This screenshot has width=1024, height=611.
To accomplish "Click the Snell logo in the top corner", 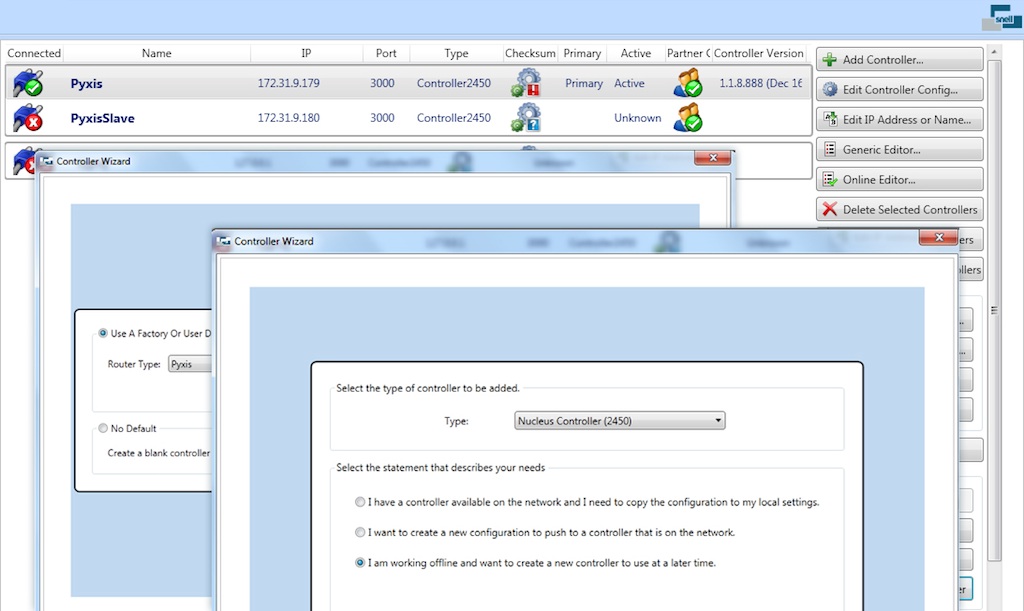I will [x=1002, y=18].
